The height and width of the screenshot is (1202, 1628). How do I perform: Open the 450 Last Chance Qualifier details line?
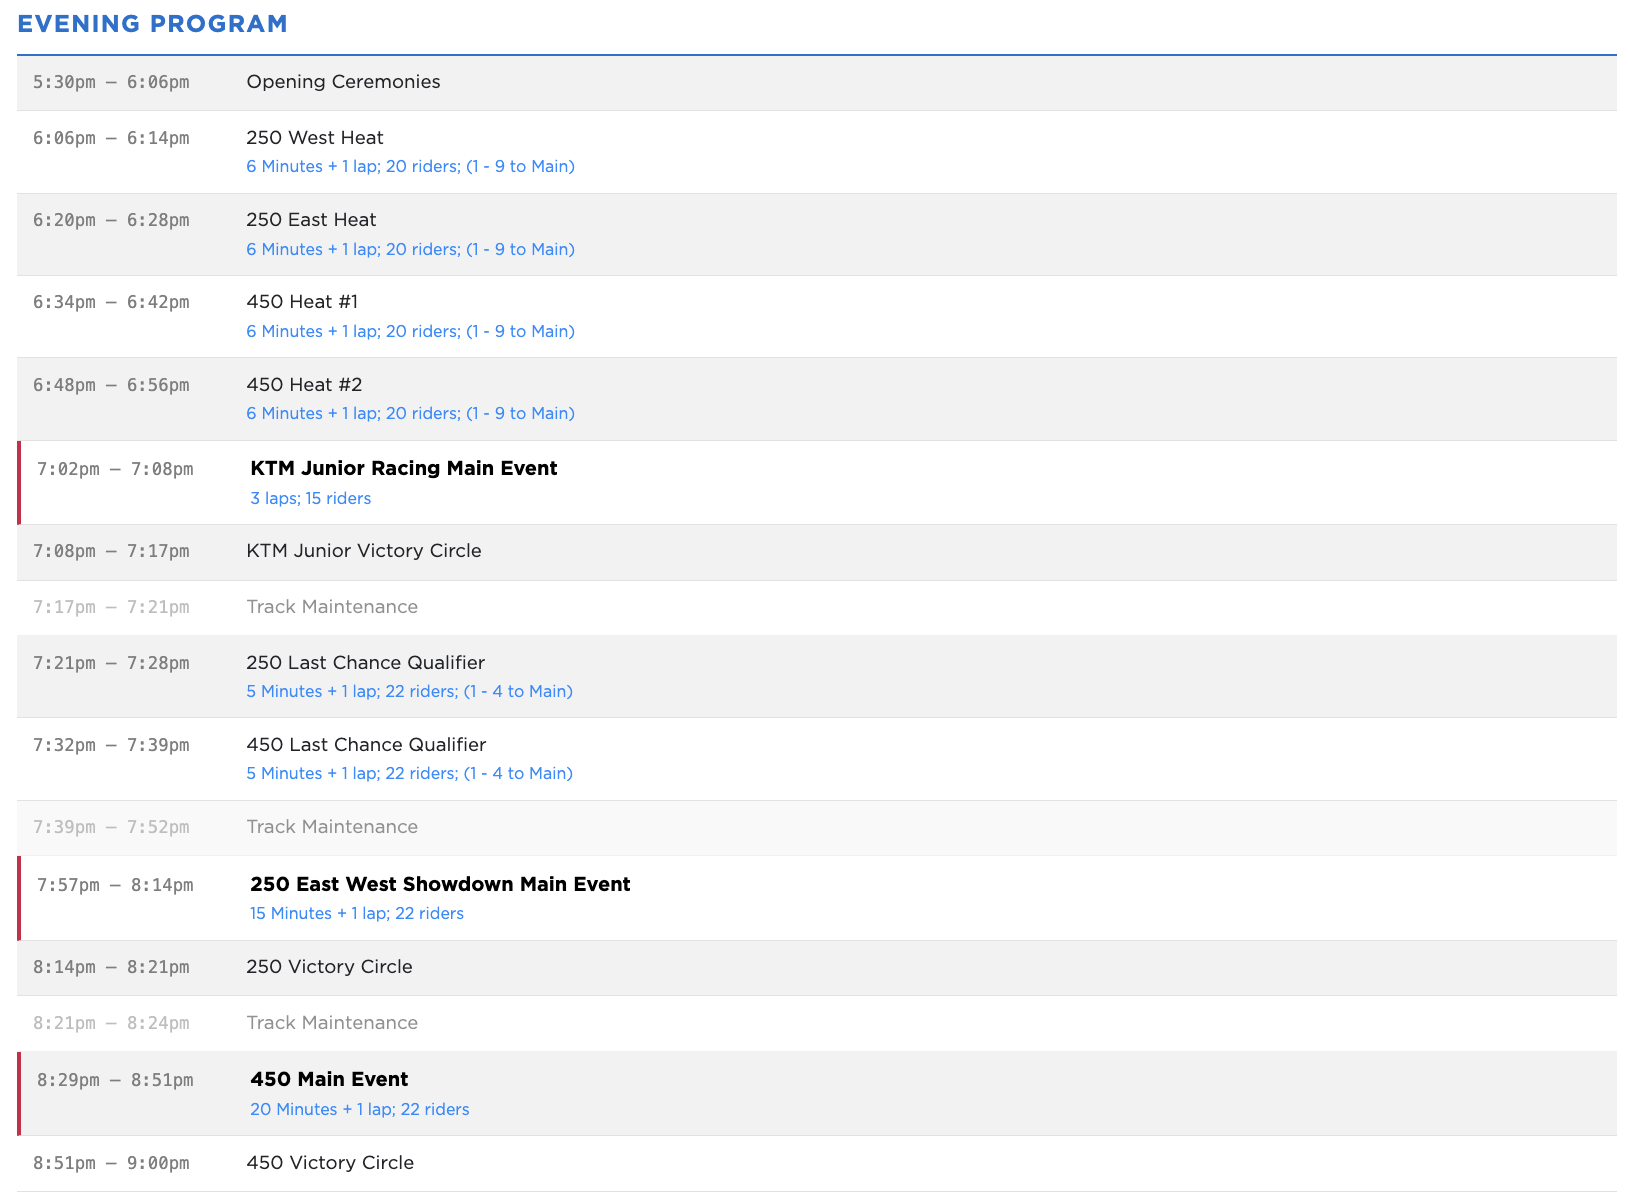pyautogui.click(x=409, y=774)
